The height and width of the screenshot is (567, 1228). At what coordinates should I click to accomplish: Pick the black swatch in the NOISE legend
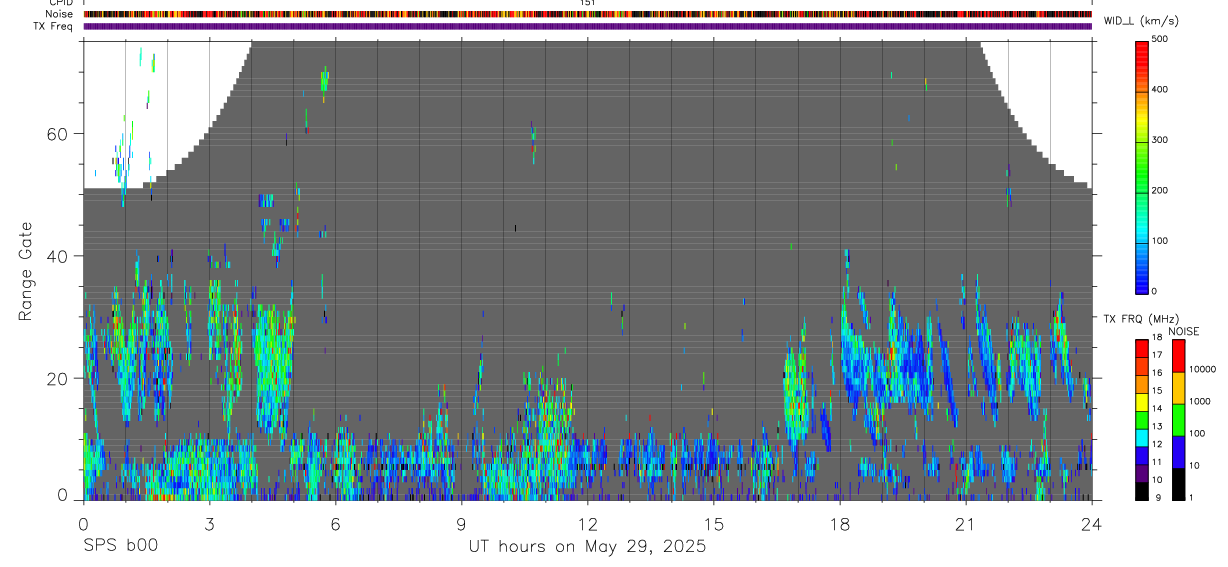coord(1178,484)
